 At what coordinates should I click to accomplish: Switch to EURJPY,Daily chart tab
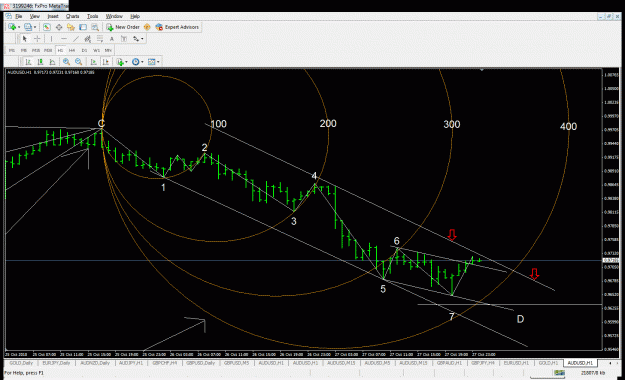pyautogui.click(x=56, y=363)
